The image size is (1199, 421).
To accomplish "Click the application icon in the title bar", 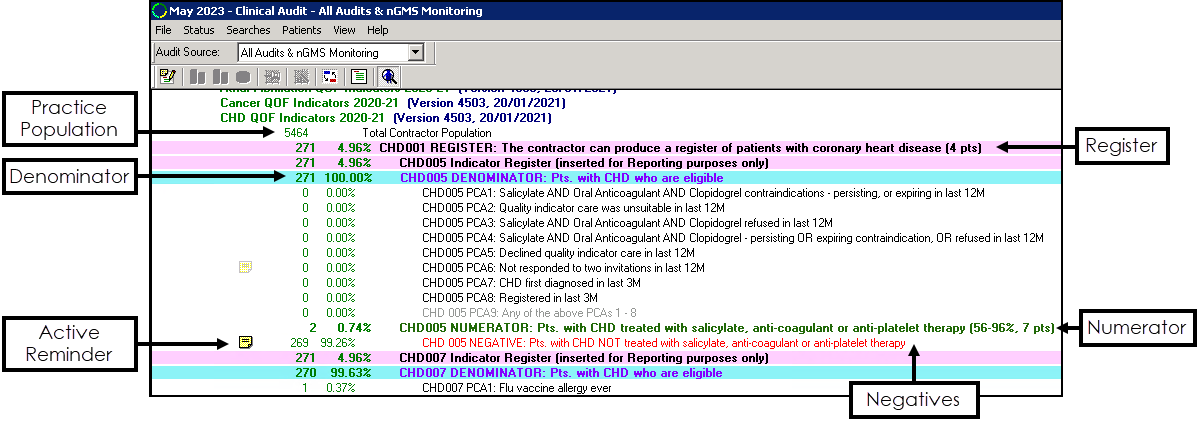I will tap(159, 11).
